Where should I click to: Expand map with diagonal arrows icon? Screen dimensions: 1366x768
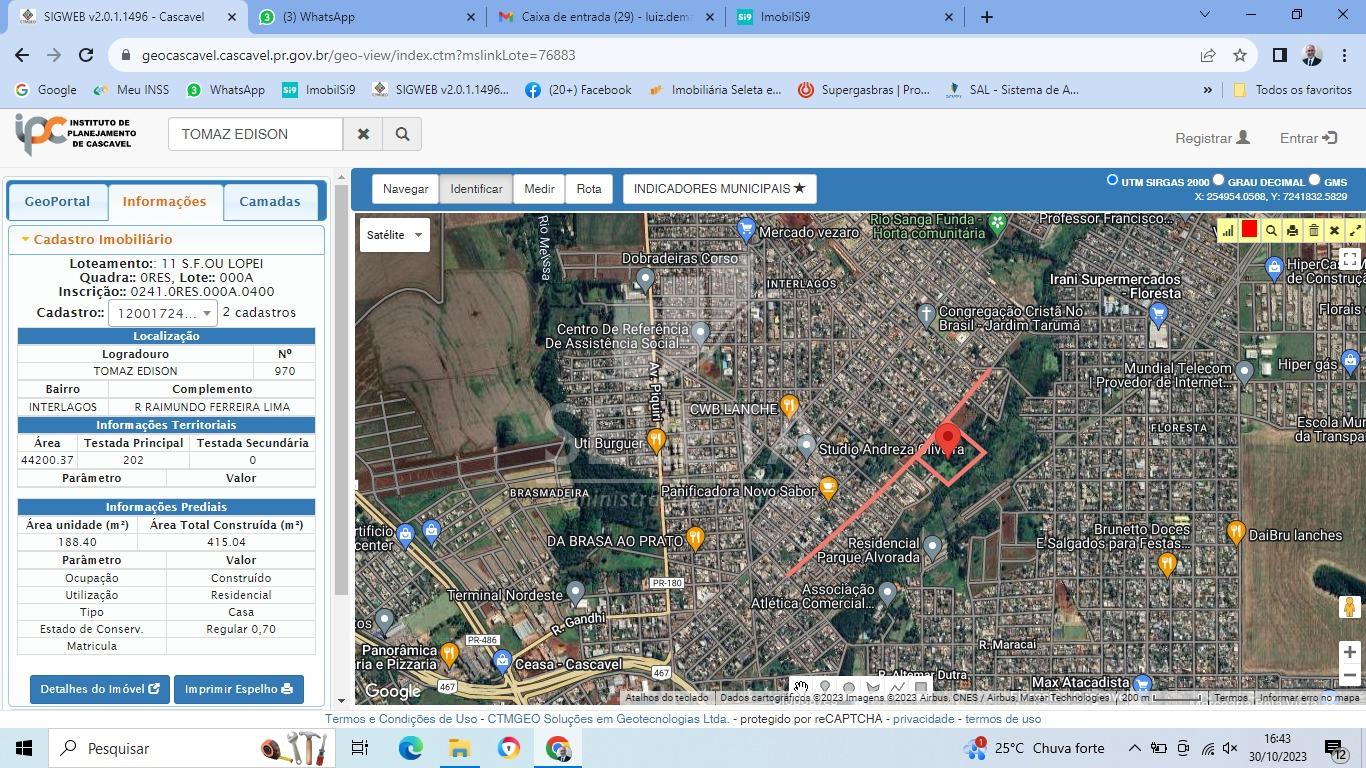(x=1355, y=230)
